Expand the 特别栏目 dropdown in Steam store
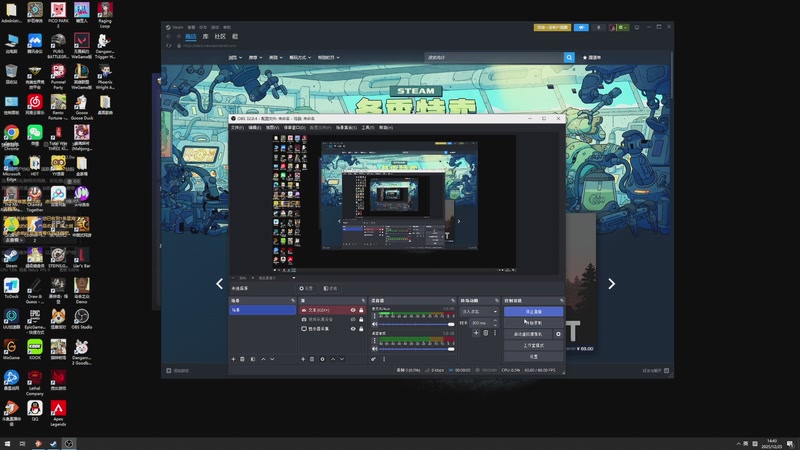Image resolution: width=800 pixels, height=450 pixels. (x=329, y=58)
